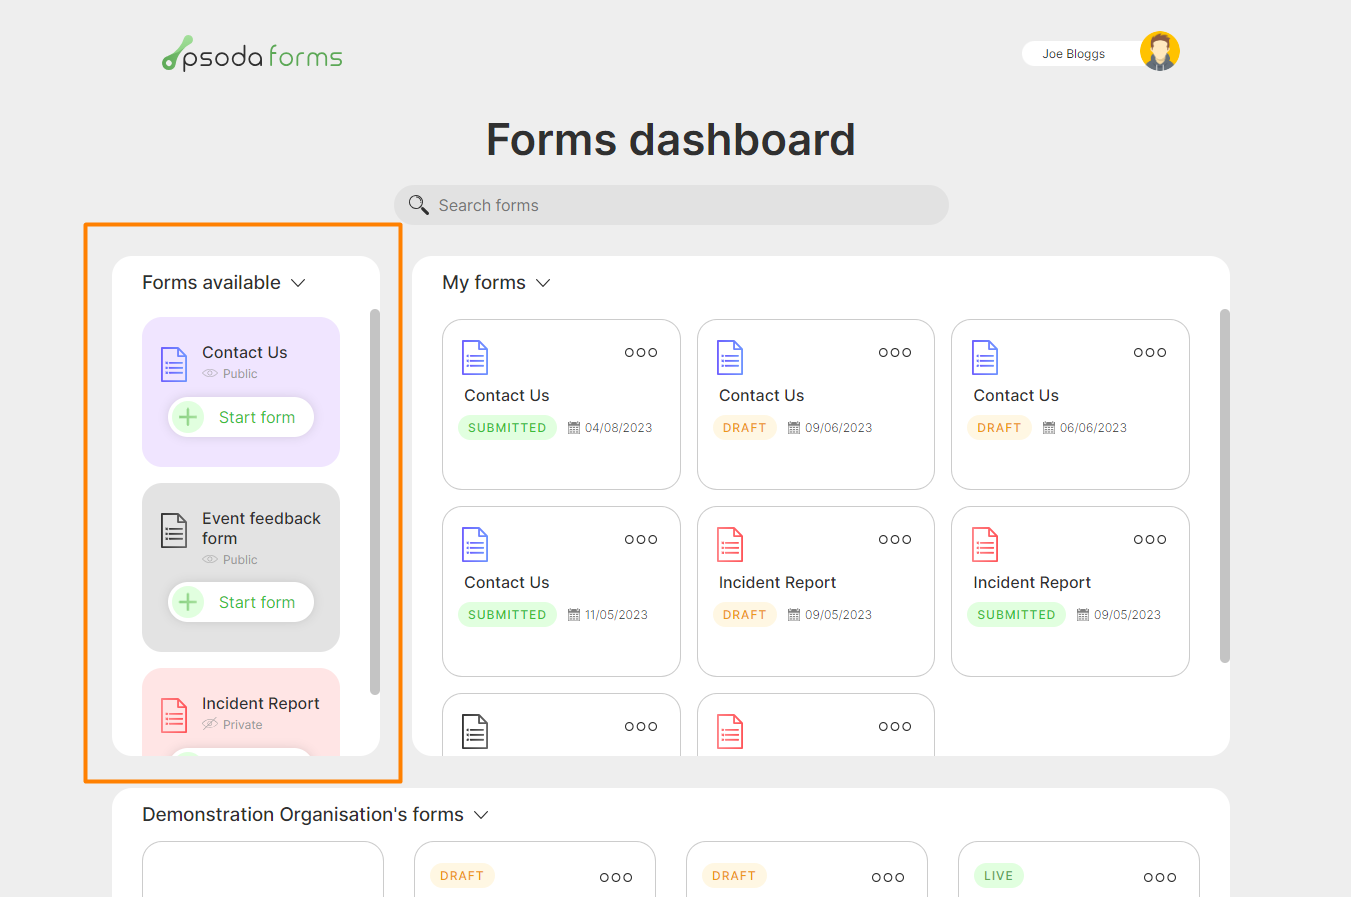Viewport: 1351px width, 897px height.
Task: Click the 11/05/2023 date text
Action: [616, 615]
